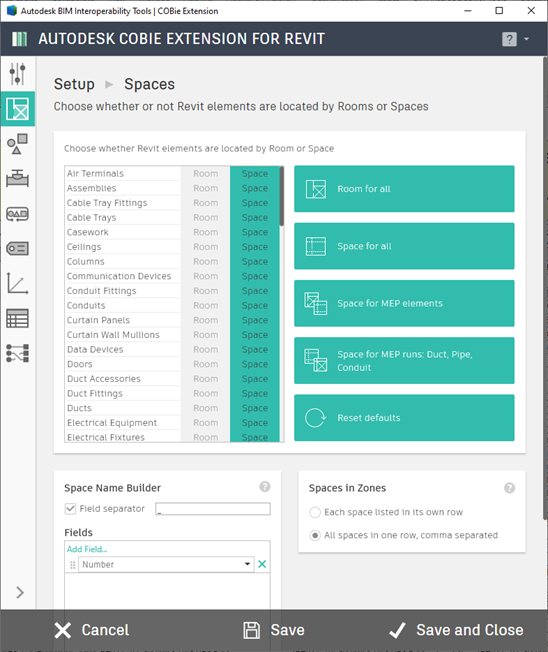548x652 pixels.
Task: Set Air Terminals to Room
Action: coord(205,173)
